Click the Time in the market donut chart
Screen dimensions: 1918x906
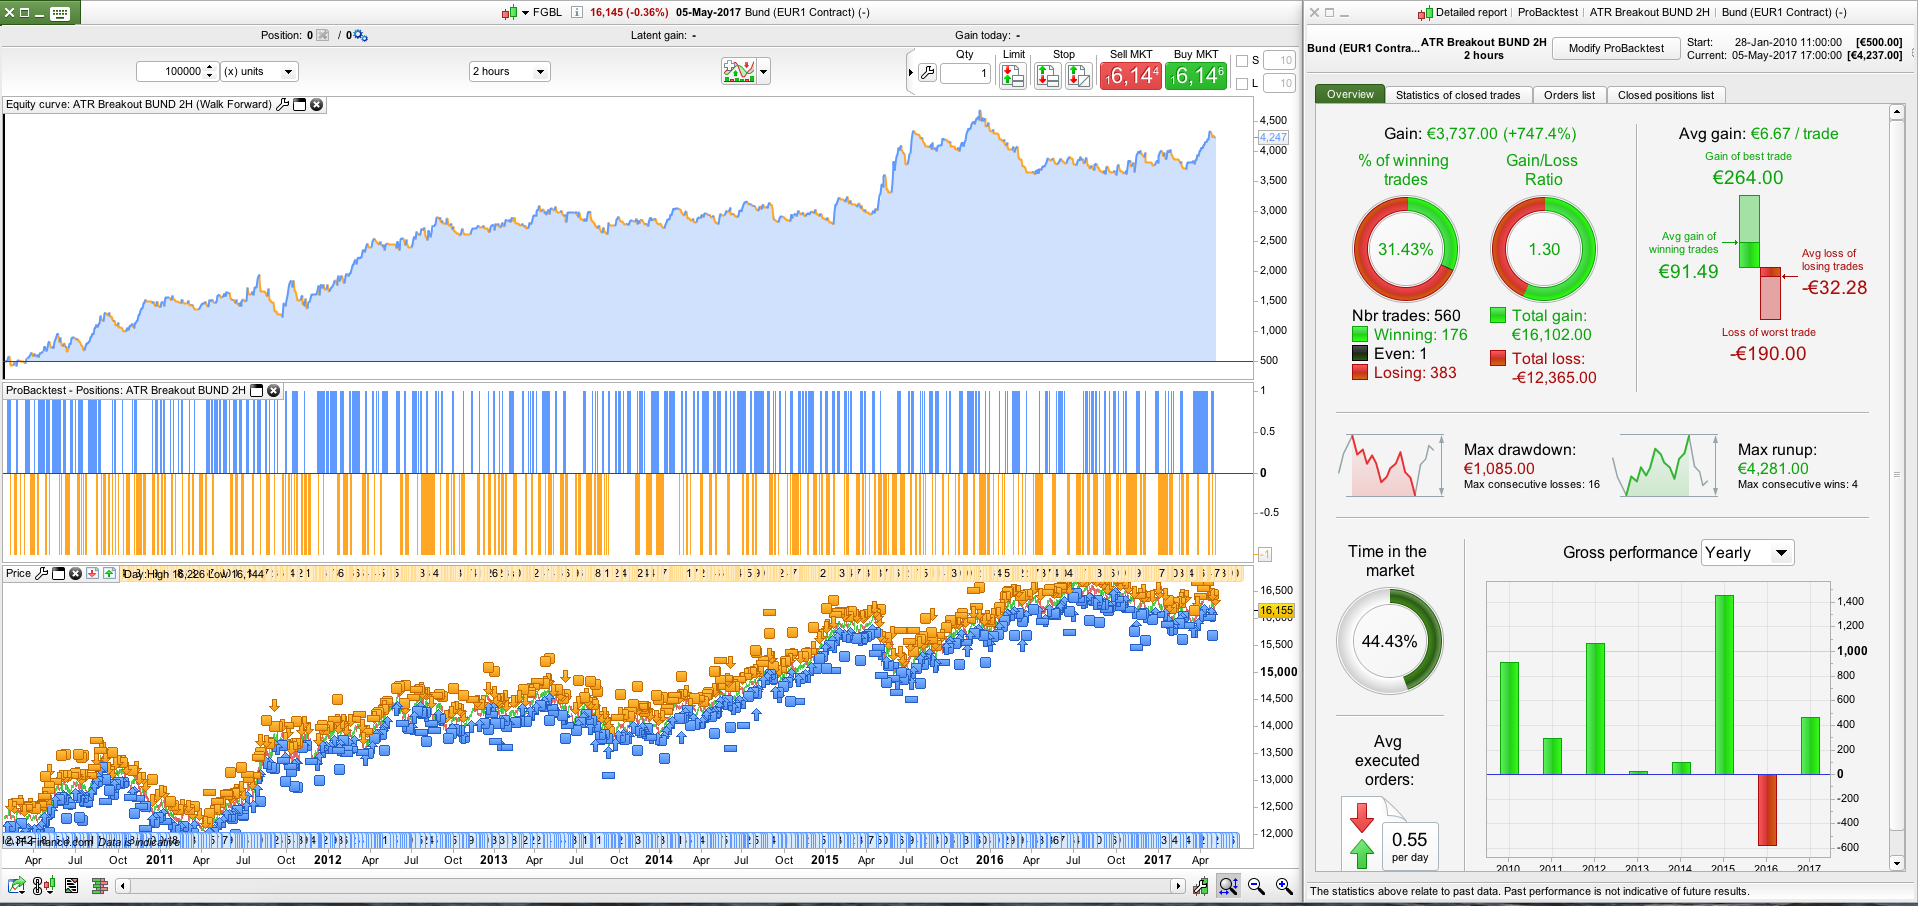(x=1390, y=641)
